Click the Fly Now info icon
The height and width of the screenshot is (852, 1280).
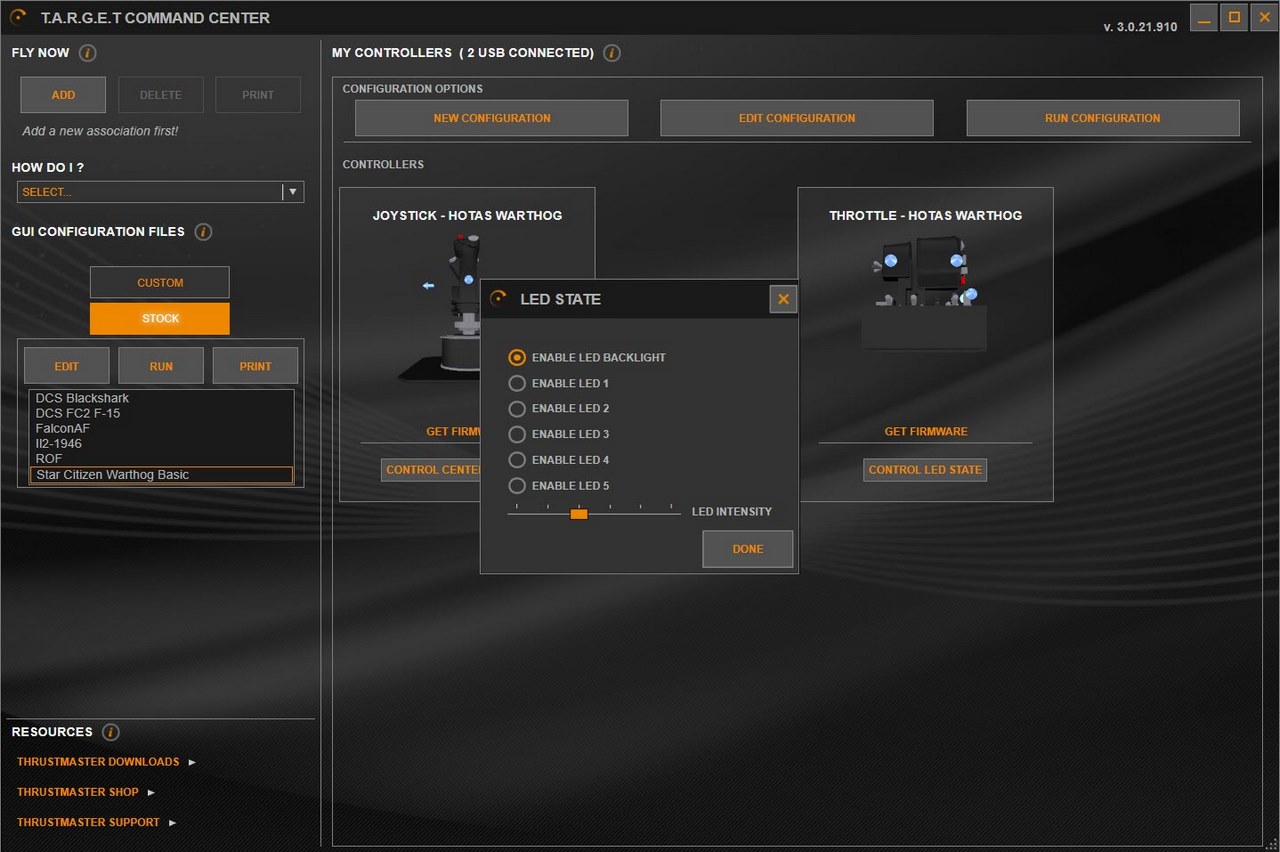click(87, 53)
